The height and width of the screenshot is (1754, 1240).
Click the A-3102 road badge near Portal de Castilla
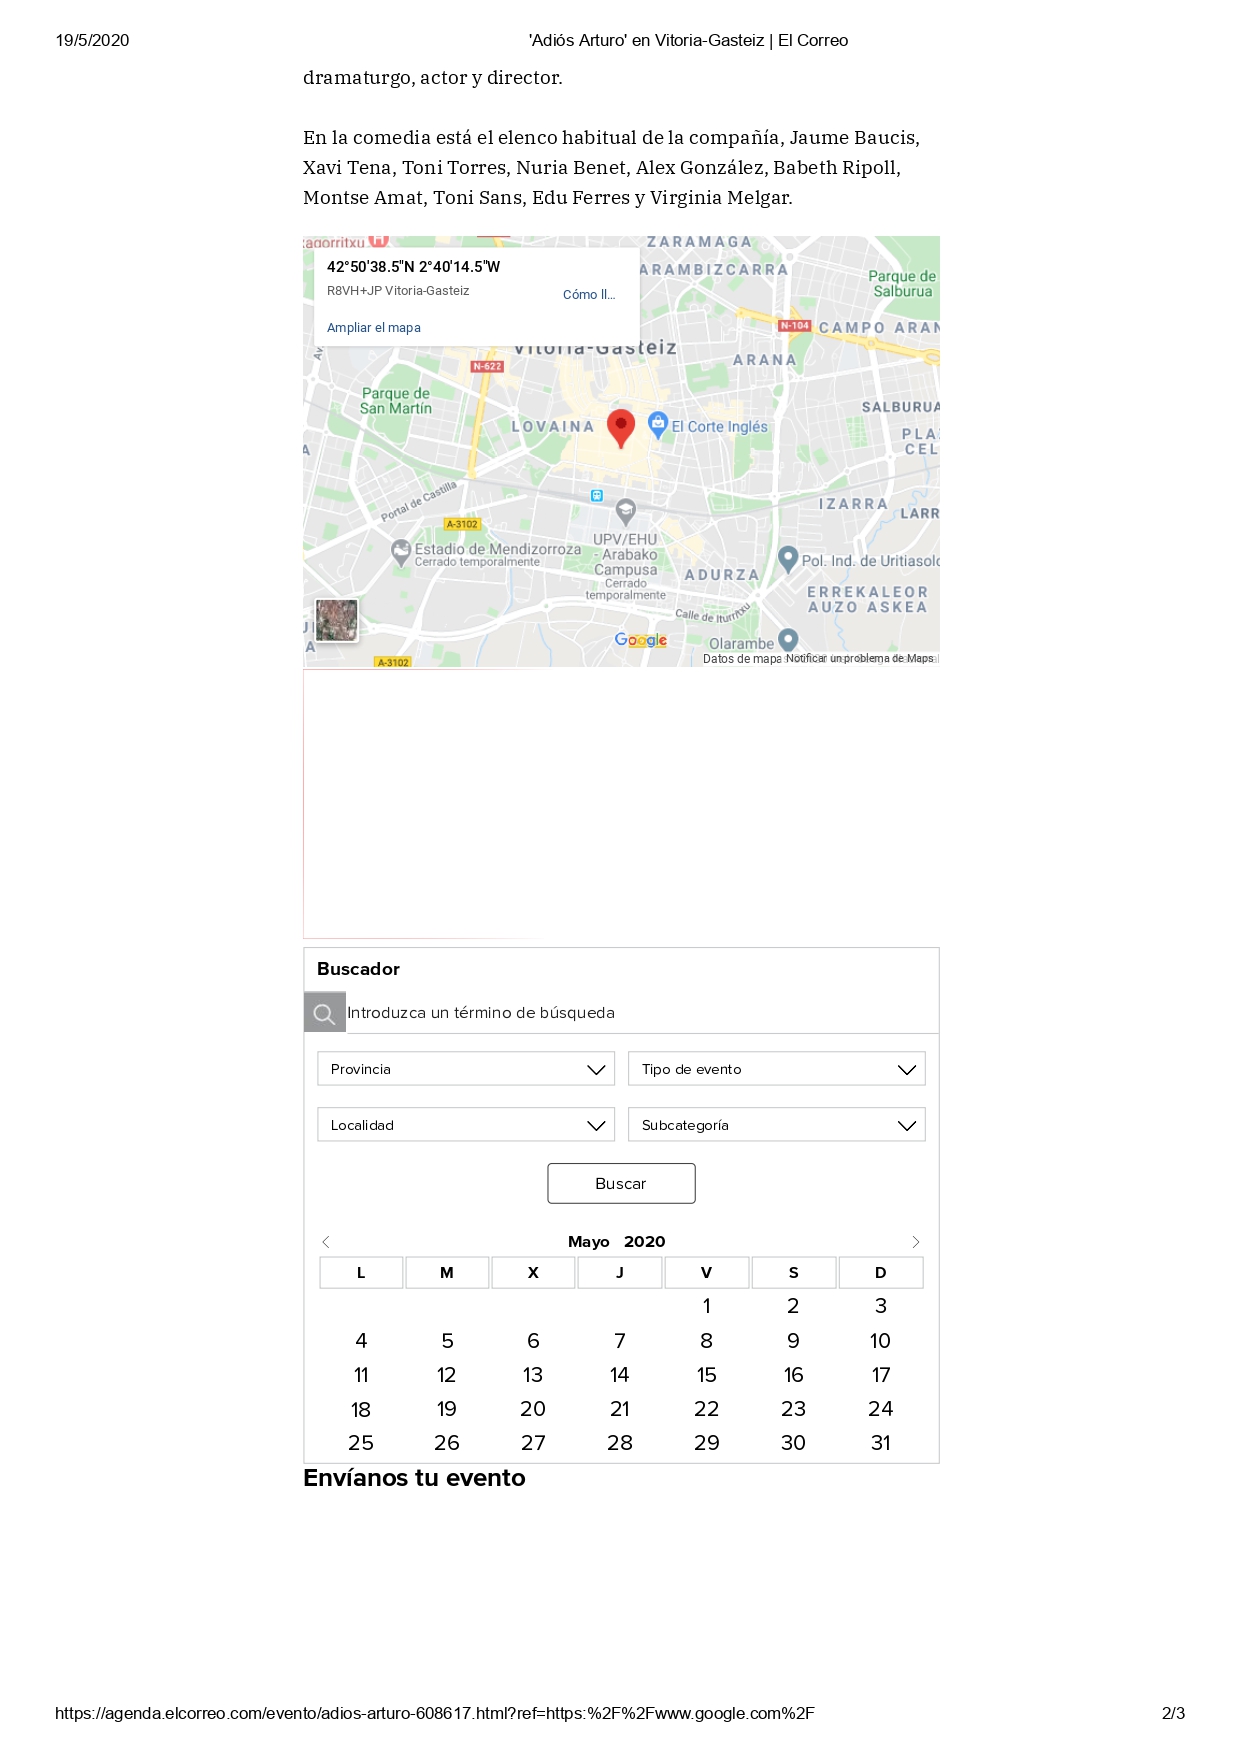click(x=462, y=524)
